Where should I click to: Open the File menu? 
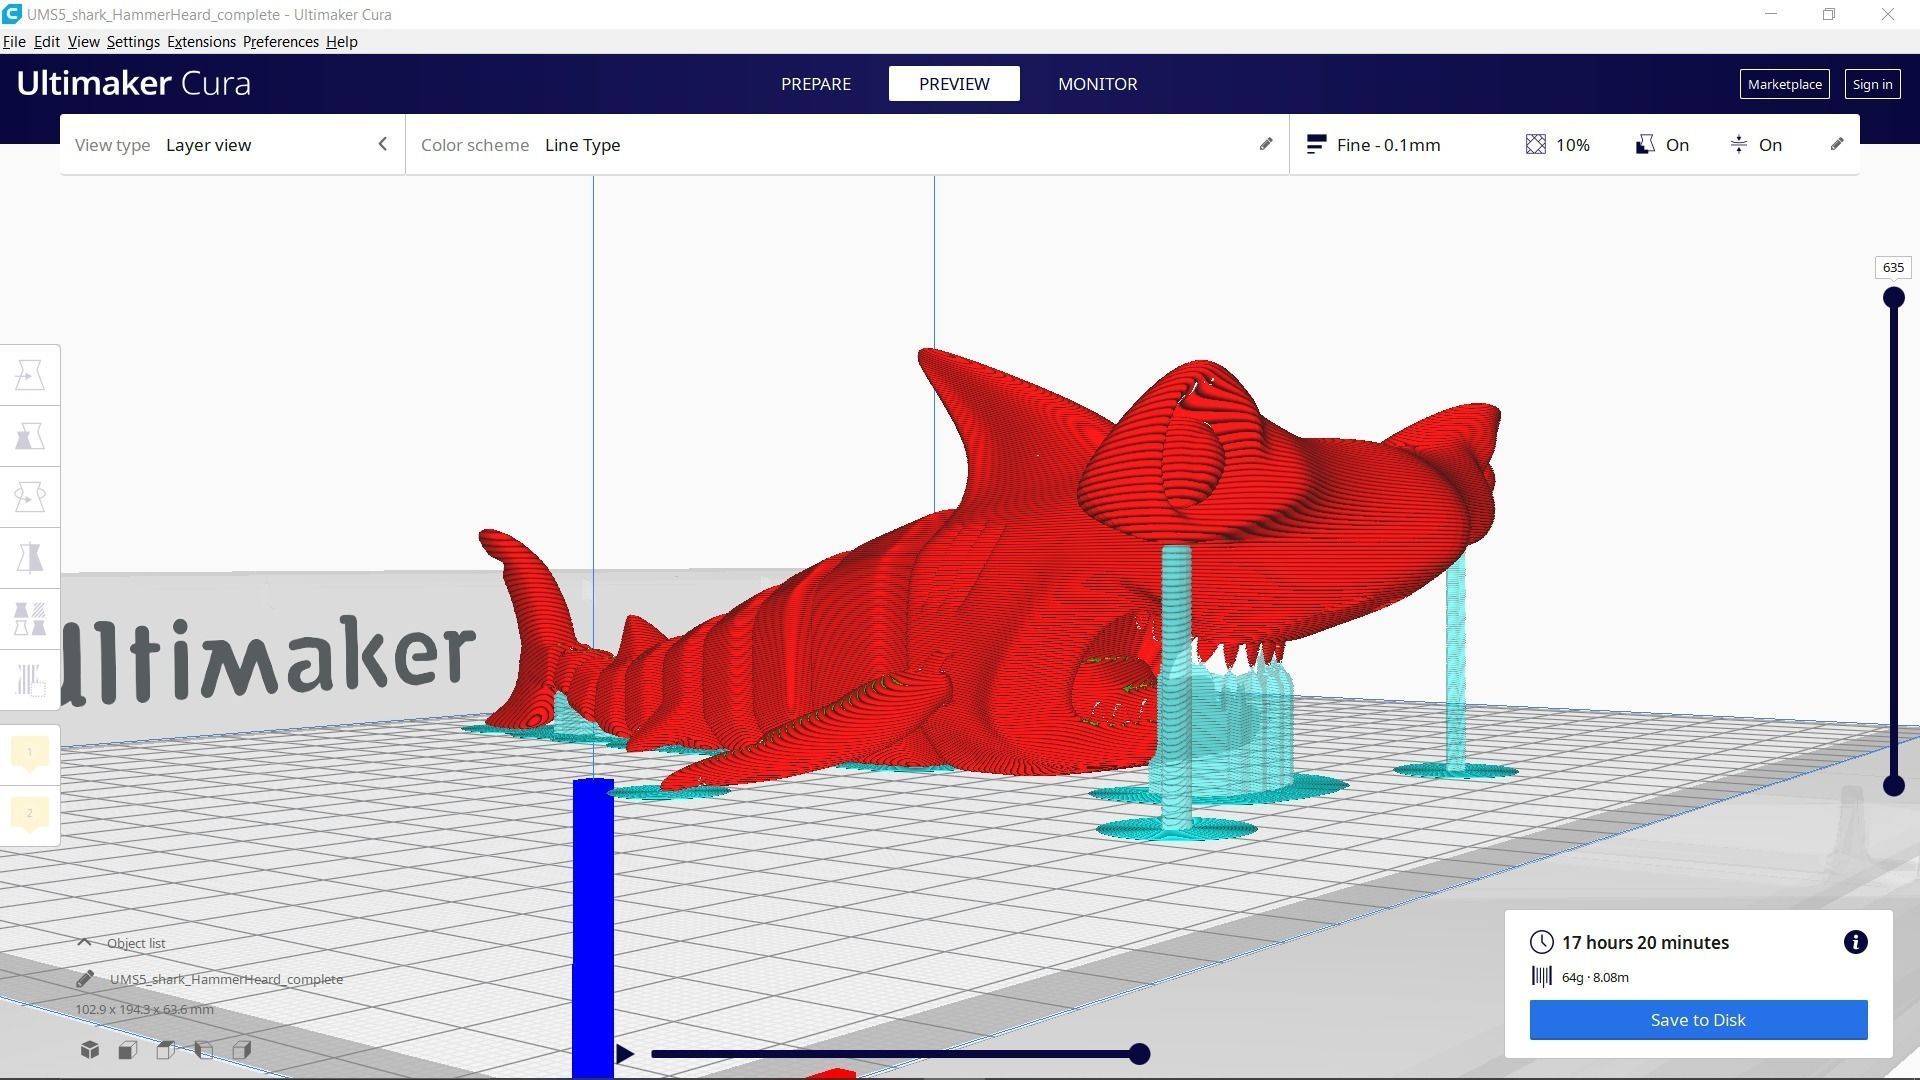pyautogui.click(x=14, y=42)
